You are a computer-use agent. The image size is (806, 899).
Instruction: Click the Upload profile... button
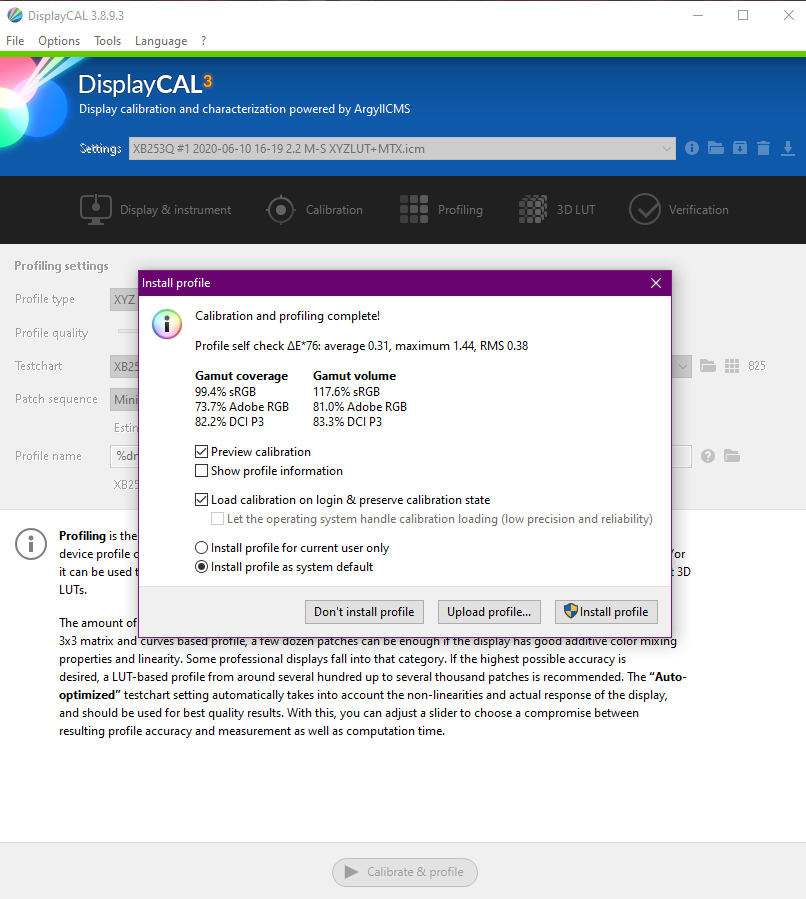coord(488,612)
